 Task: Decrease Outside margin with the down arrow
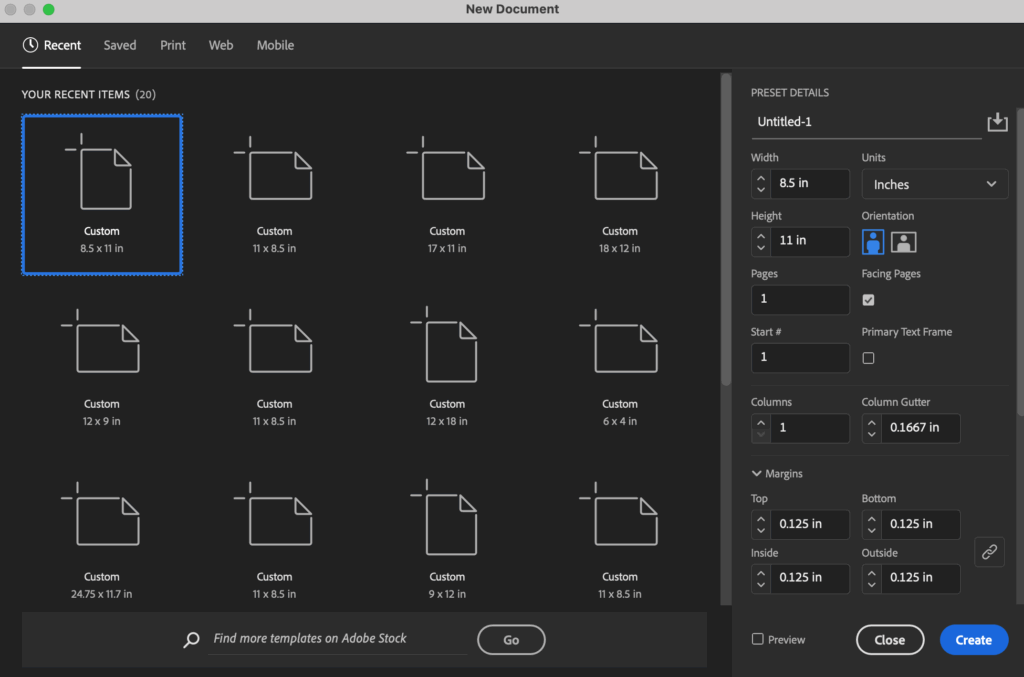coord(871,584)
